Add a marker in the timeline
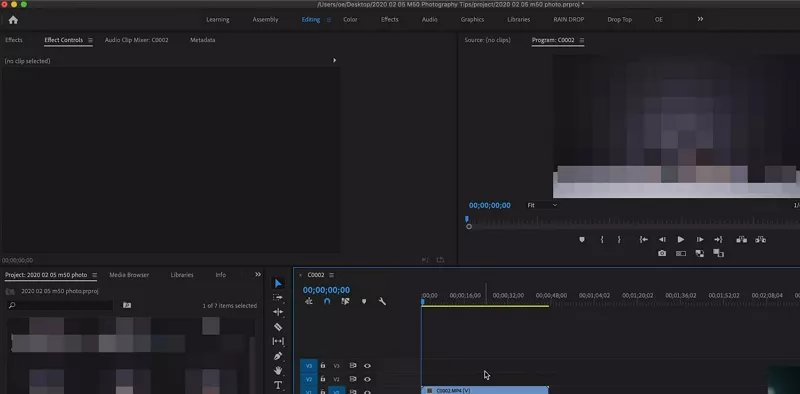 (364, 301)
